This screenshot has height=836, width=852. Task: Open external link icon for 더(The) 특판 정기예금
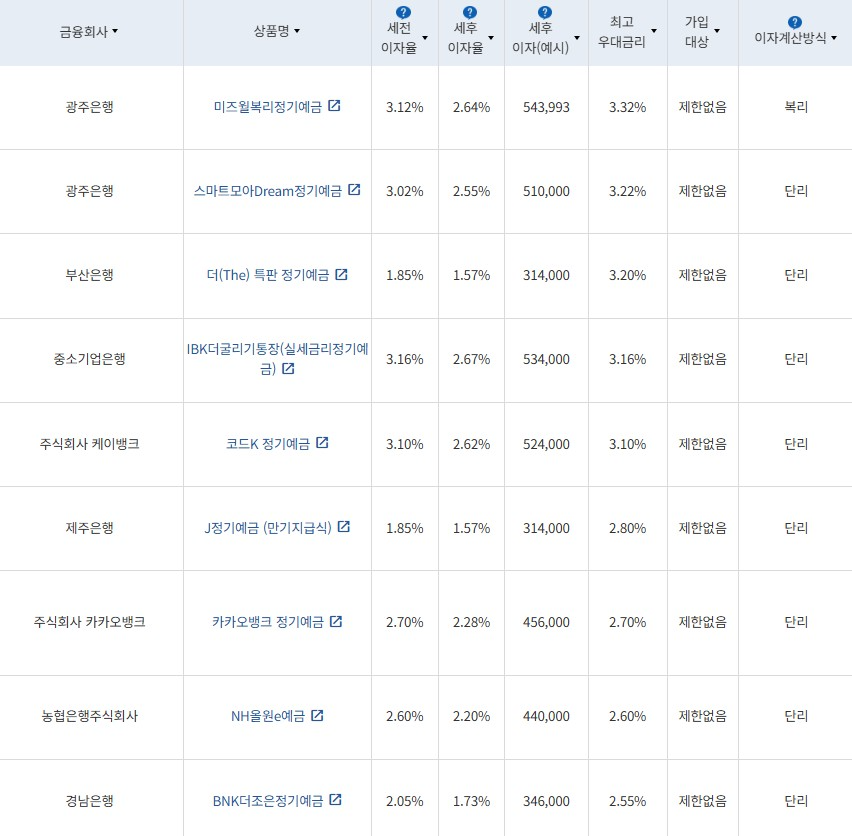click(x=341, y=274)
